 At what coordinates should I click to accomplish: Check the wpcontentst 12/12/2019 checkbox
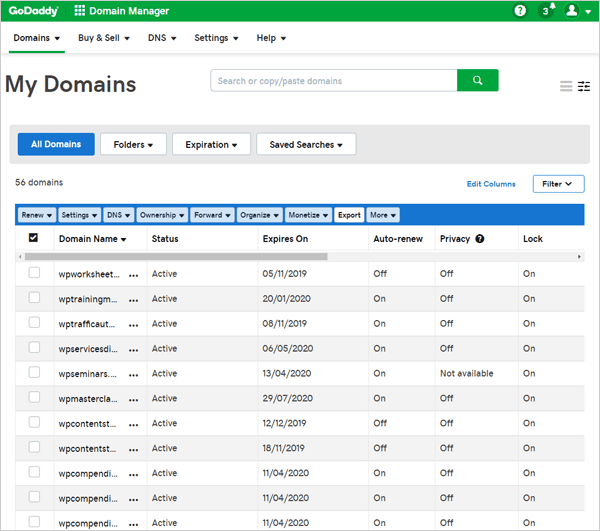[x=34, y=422]
